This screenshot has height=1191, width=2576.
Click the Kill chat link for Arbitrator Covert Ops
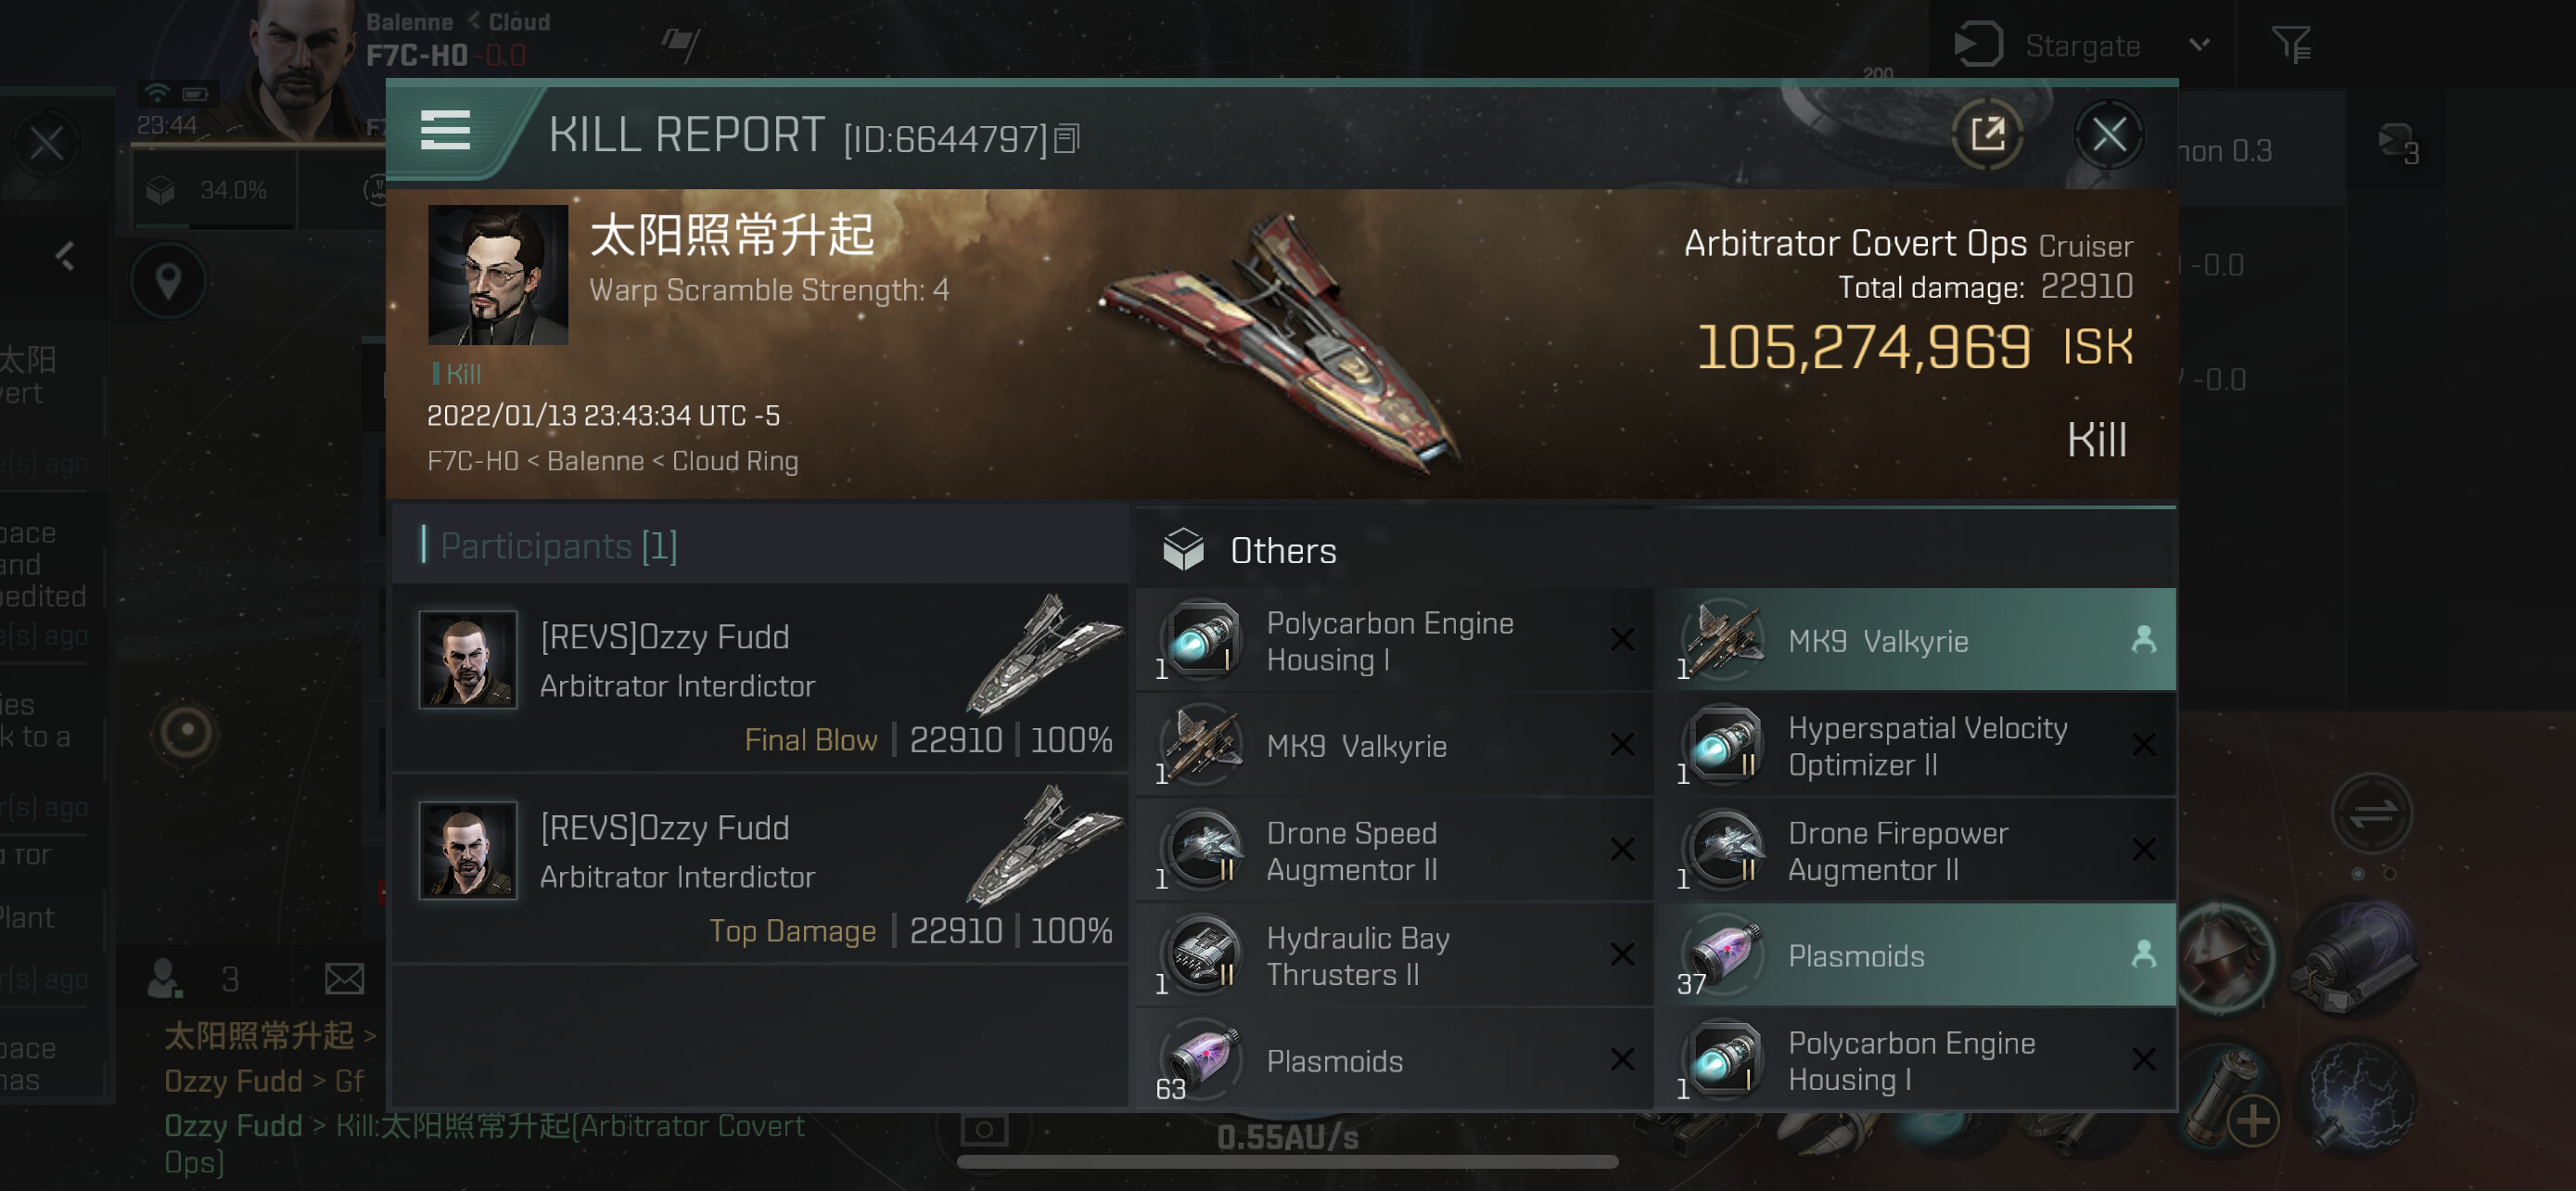tap(570, 1127)
